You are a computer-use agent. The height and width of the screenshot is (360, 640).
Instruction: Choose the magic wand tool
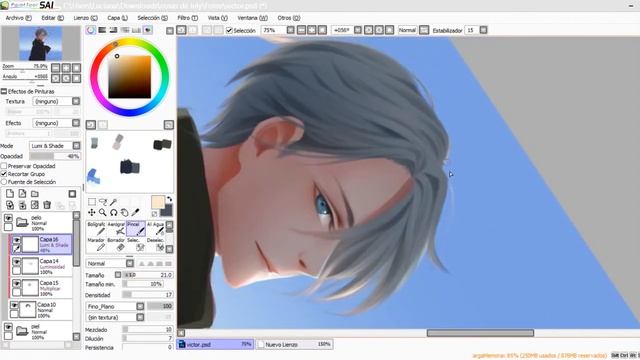click(x=113, y=202)
